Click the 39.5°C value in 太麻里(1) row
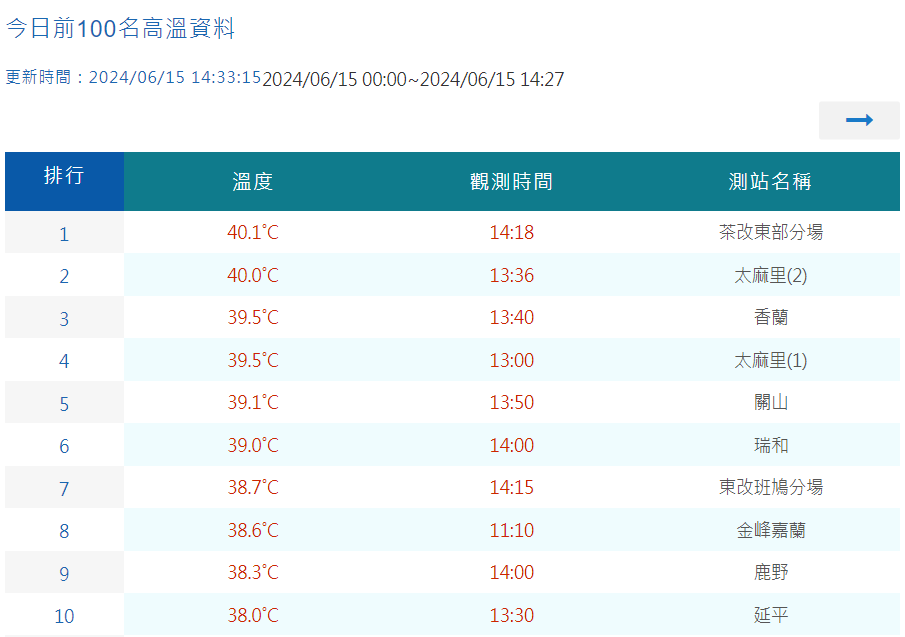This screenshot has height=637, width=905. [x=253, y=360]
